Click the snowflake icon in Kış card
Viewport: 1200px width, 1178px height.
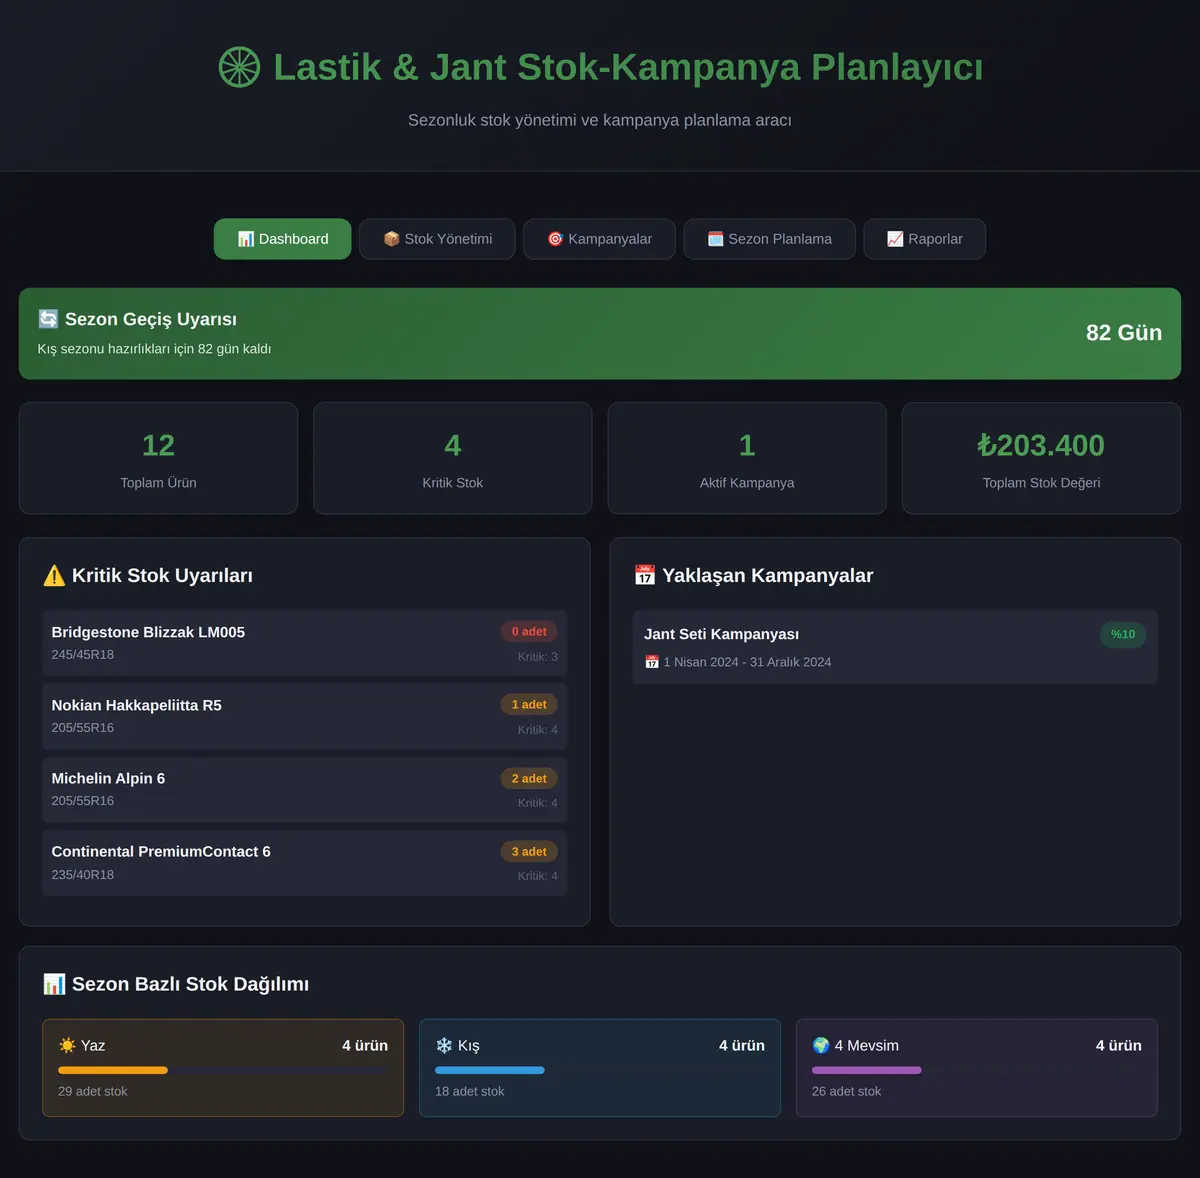click(444, 1045)
